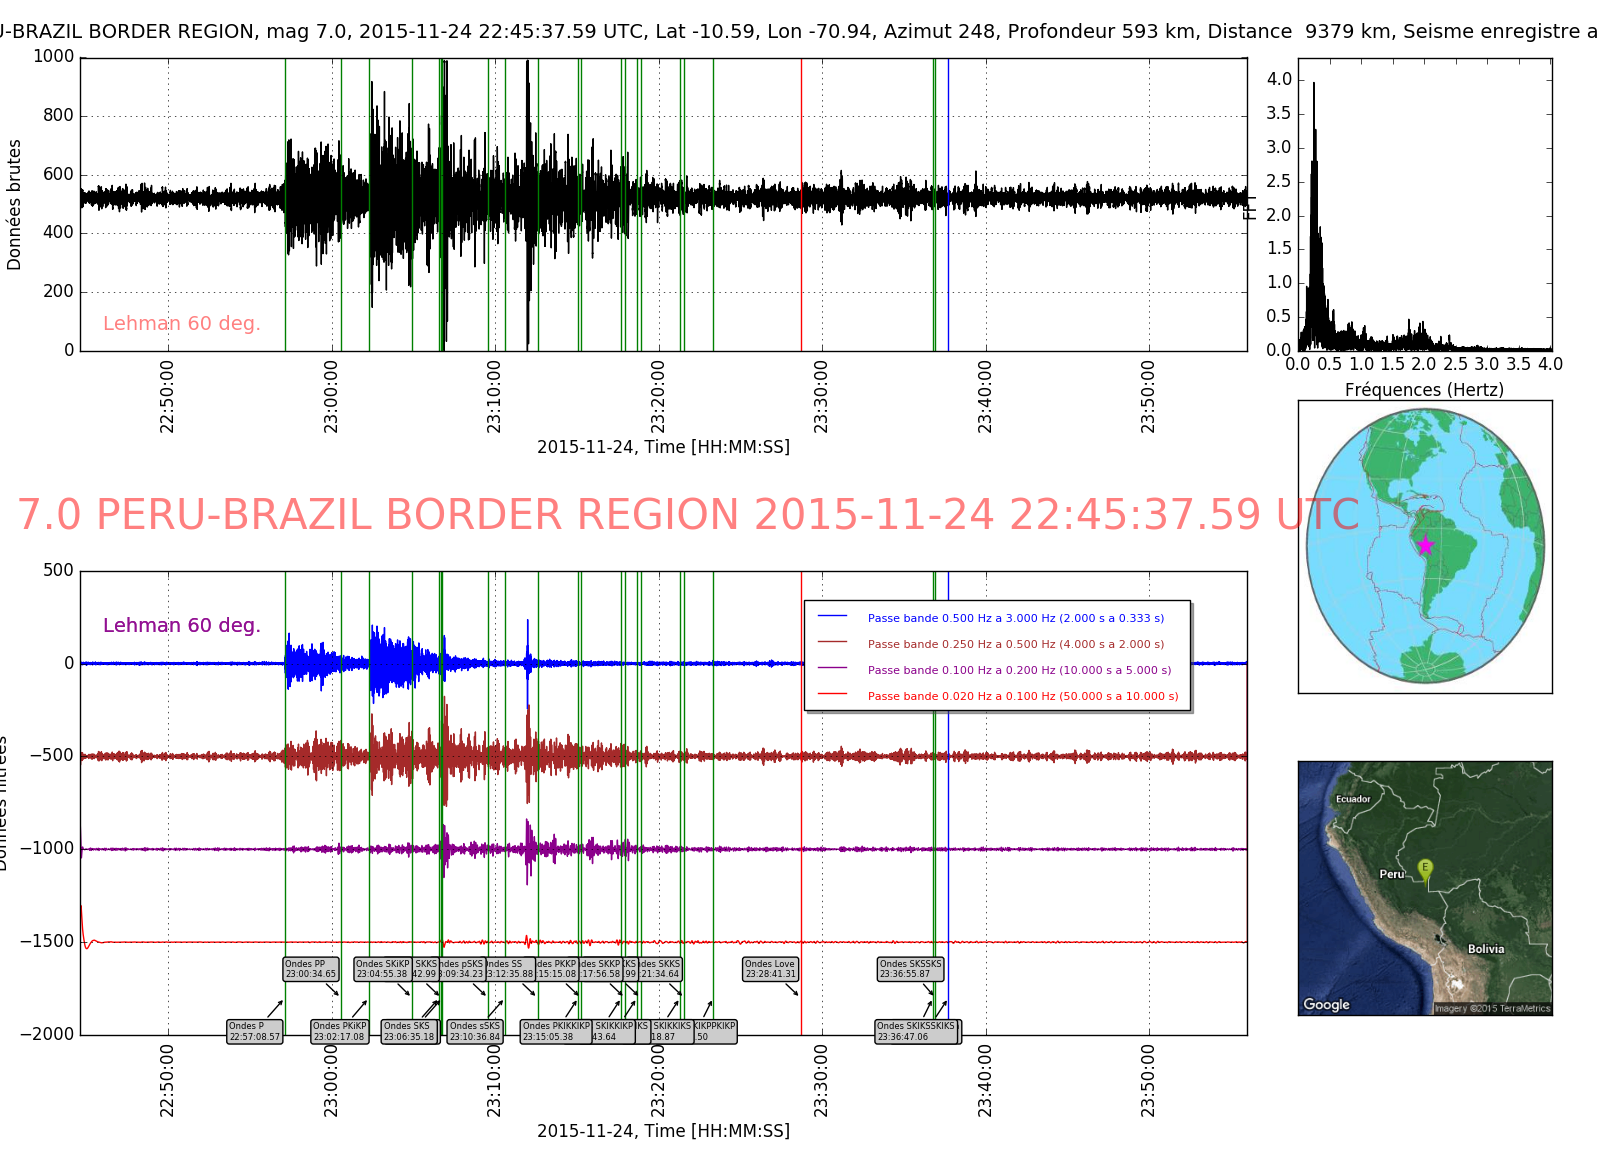Screen dimensions: 1600x1150
Task: Click the purple line sample in legend
Action: [832, 669]
